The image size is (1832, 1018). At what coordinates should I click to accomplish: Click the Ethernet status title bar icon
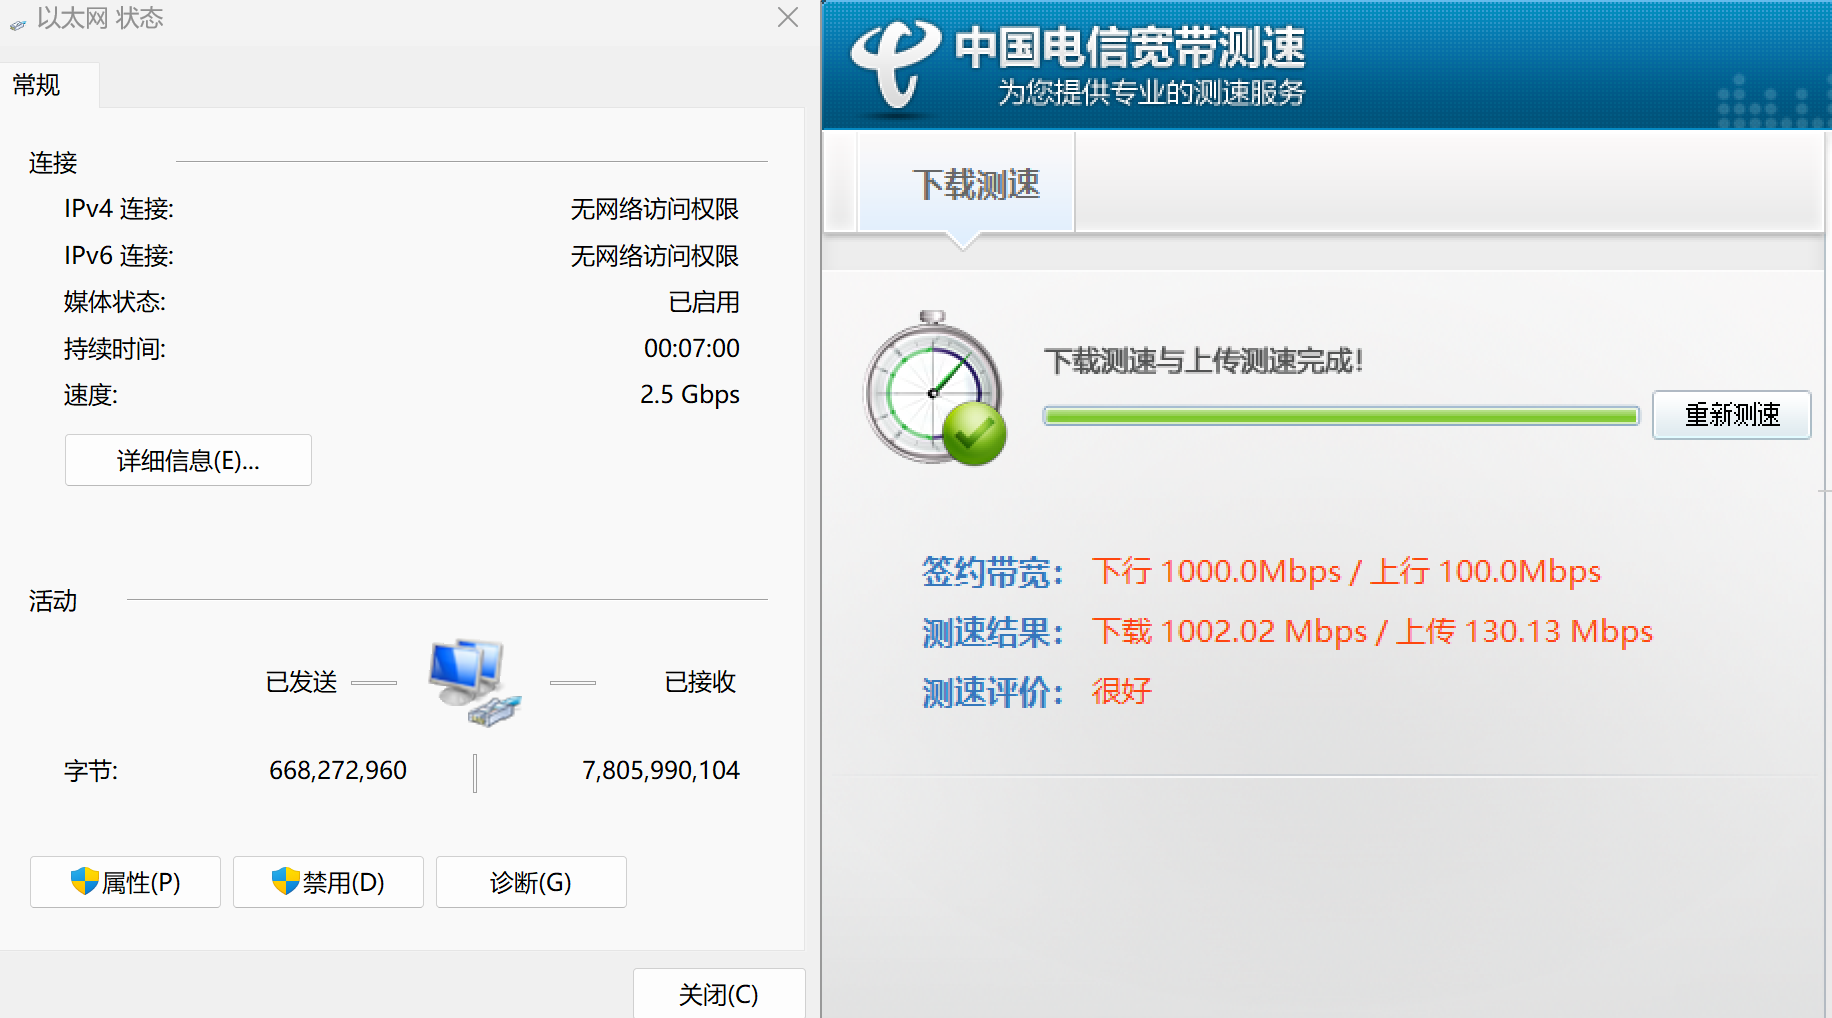[x=18, y=22]
